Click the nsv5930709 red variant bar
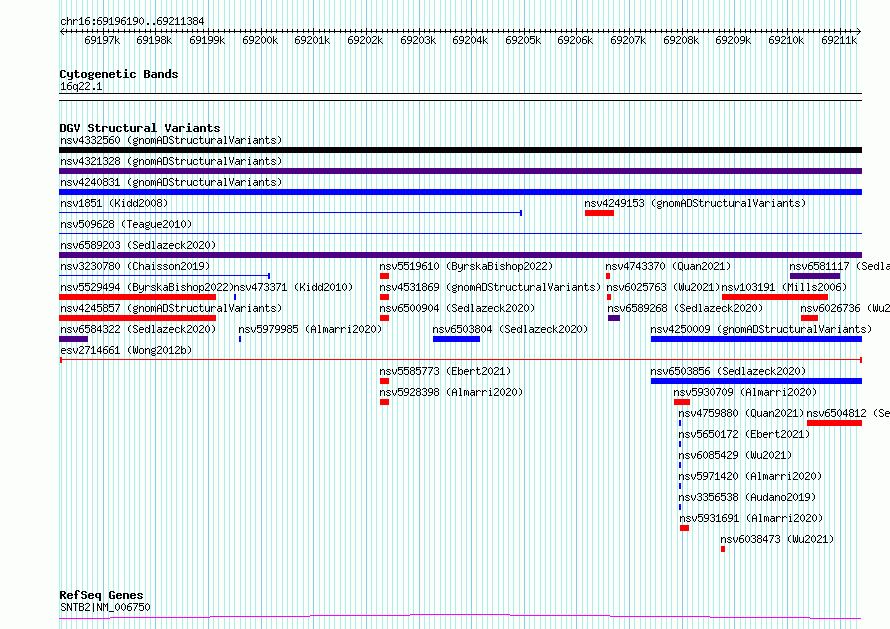This screenshot has width=890, height=629. tap(682, 402)
